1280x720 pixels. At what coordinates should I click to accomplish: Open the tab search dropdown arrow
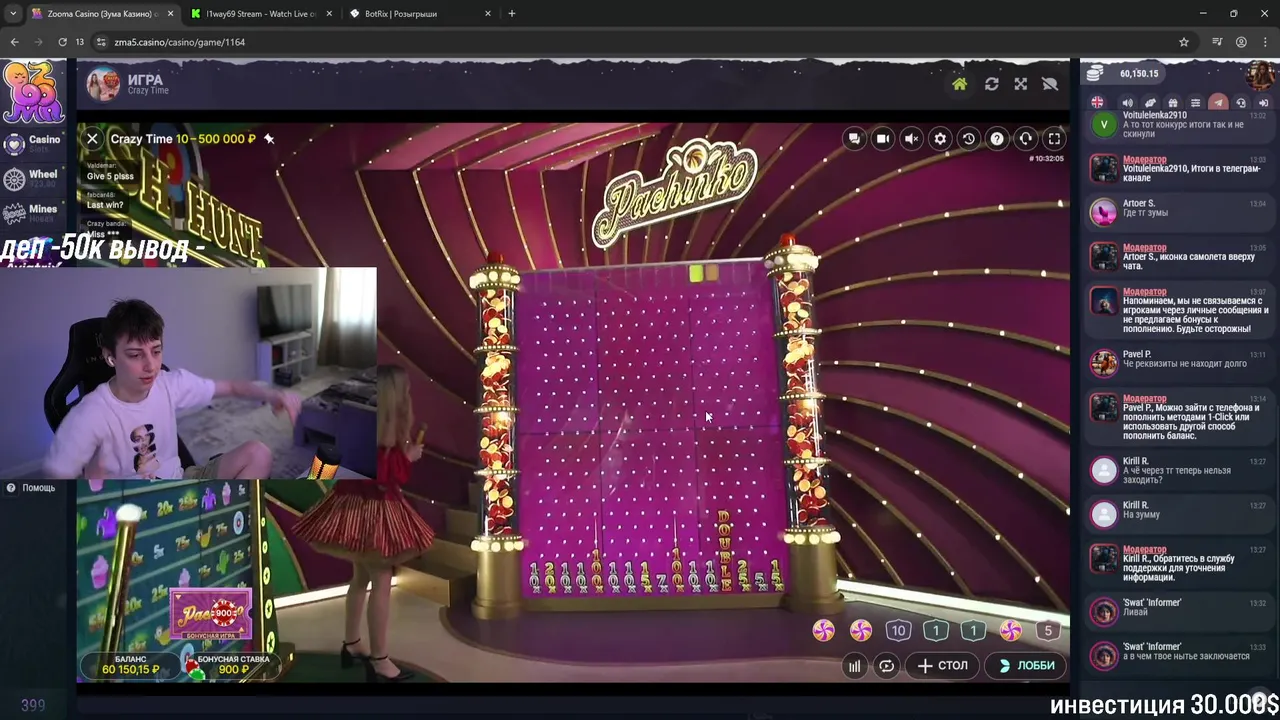click(12, 14)
